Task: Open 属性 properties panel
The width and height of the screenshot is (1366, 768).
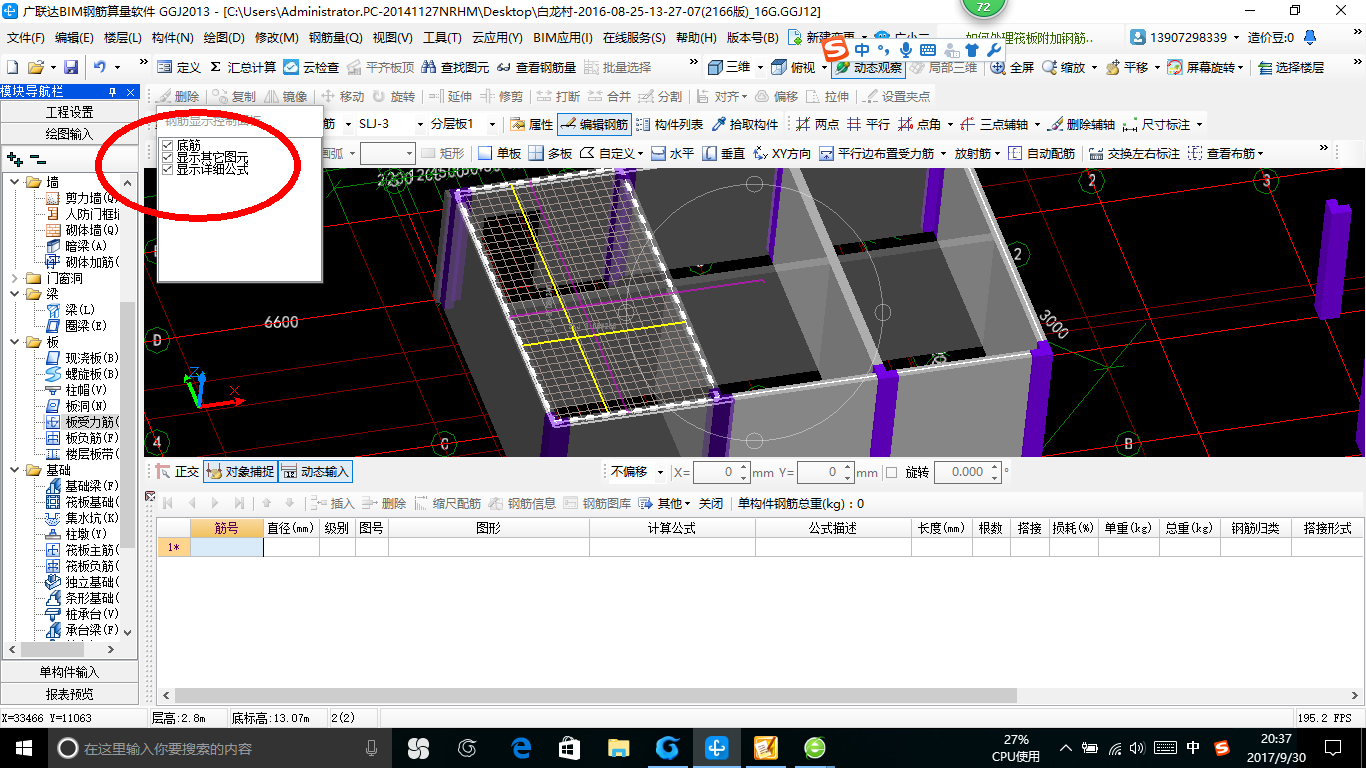Action: (x=531, y=125)
